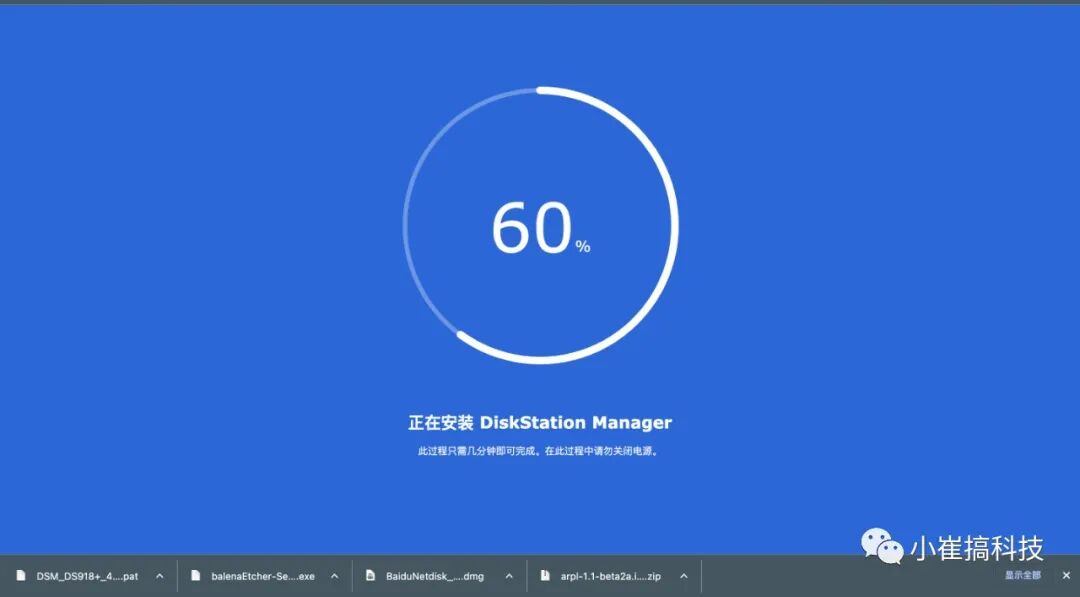The image size is (1080, 597).
Task: Open the DSM_DS918+_4....pat download
Action: pyautogui.click(x=87, y=576)
